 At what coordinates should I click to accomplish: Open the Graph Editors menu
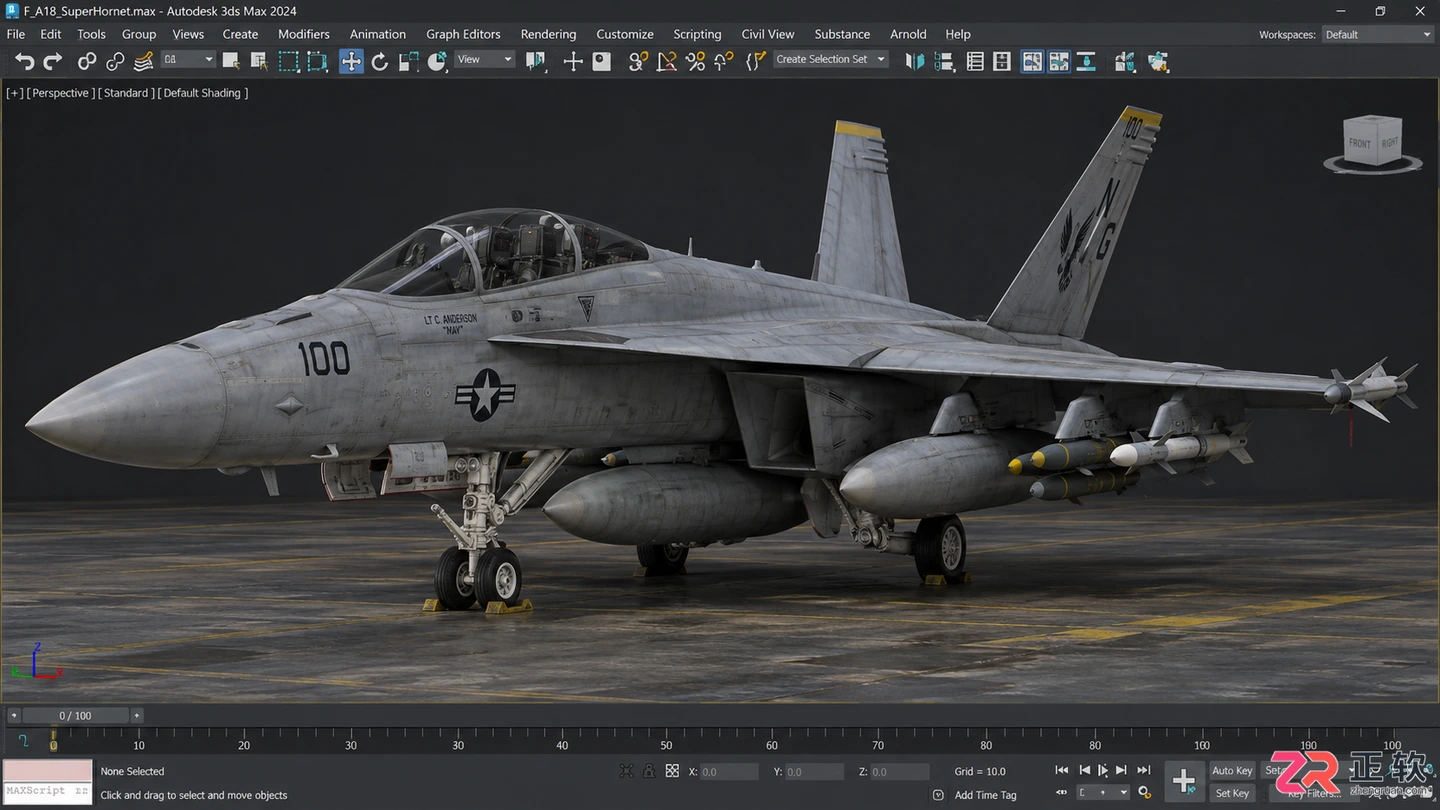click(463, 34)
